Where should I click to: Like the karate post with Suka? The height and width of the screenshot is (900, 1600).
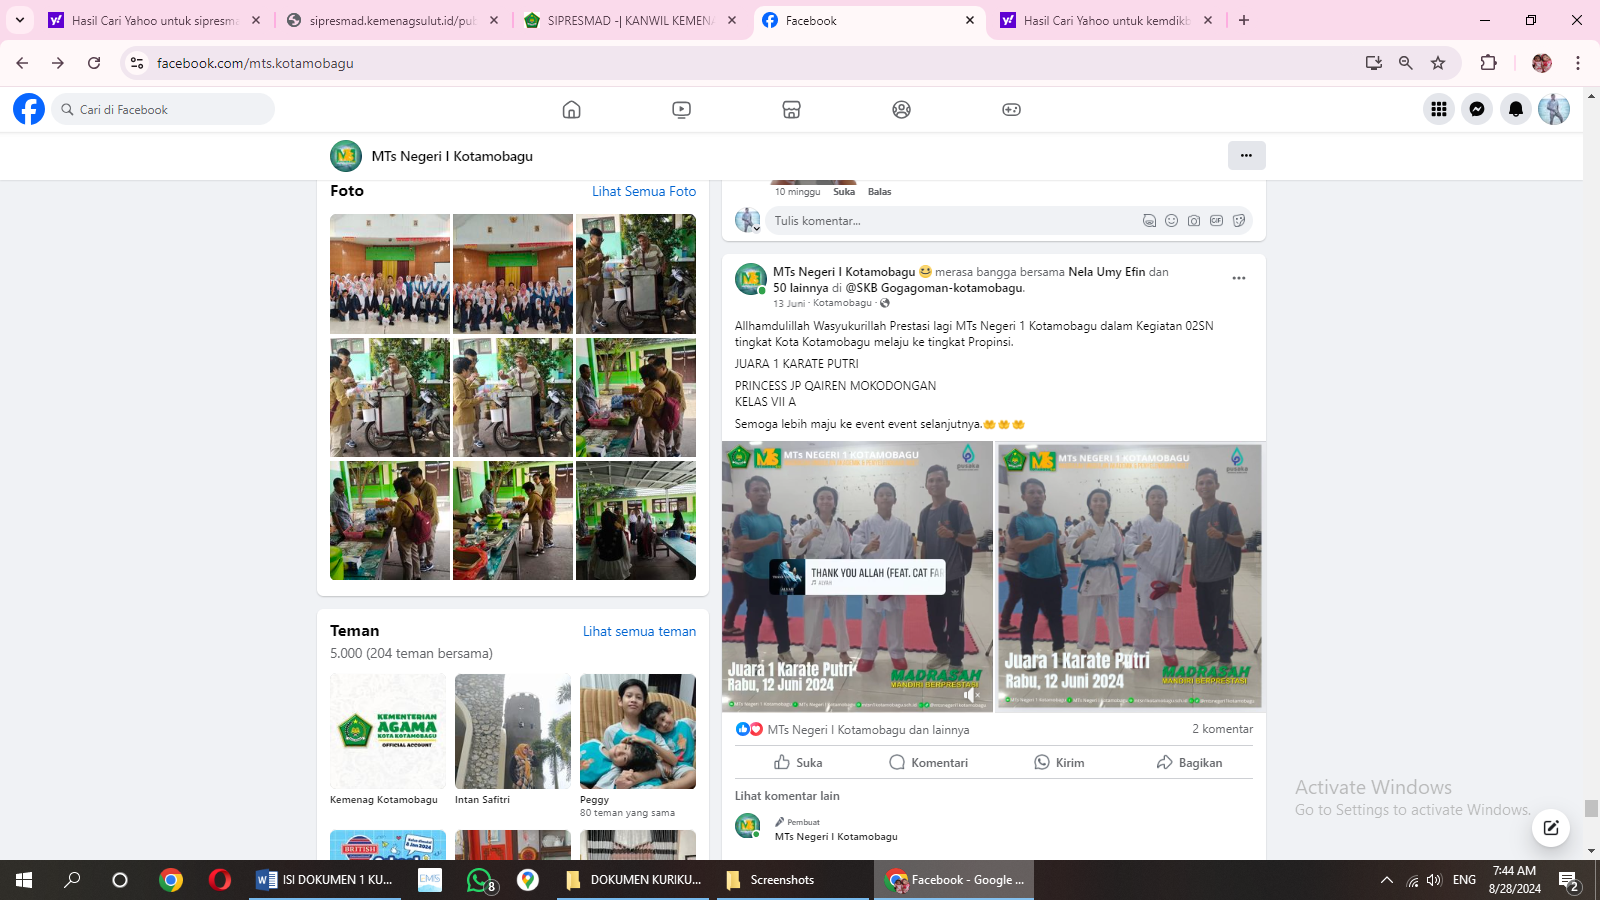(x=798, y=762)
